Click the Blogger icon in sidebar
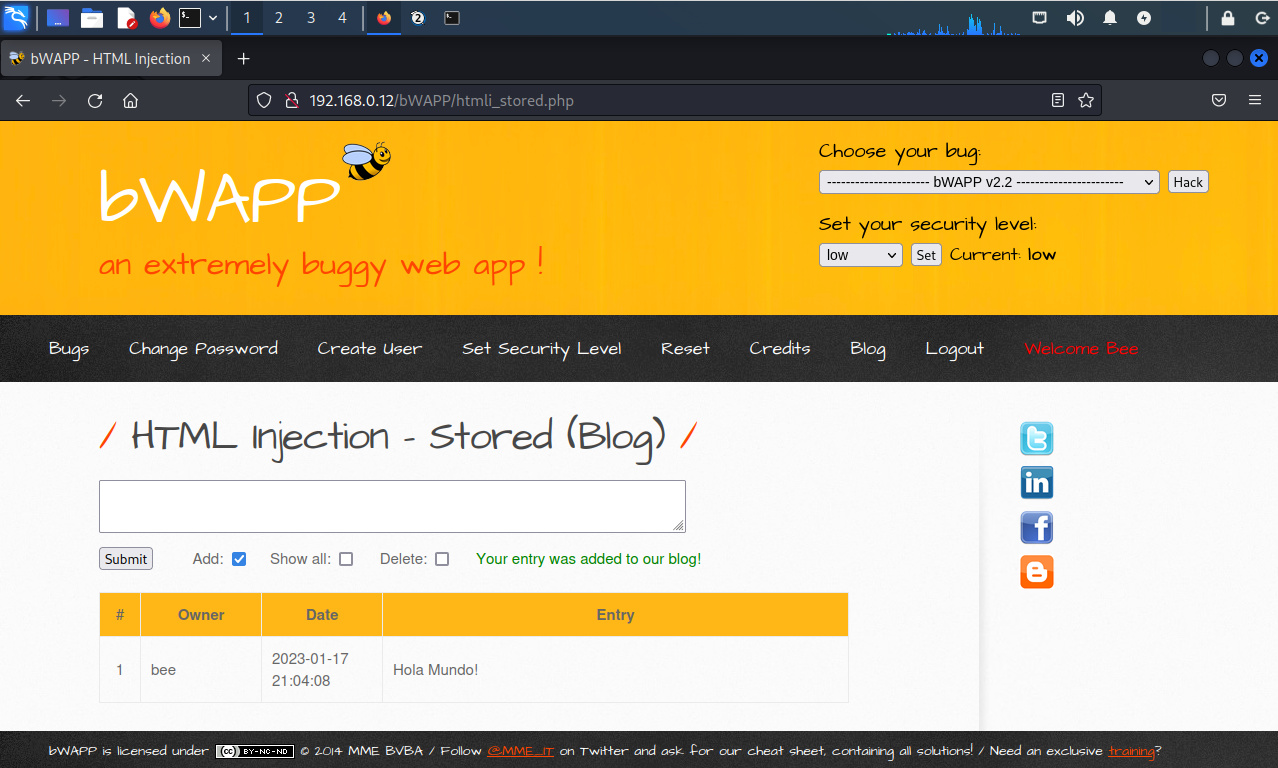 [1036, 572]
